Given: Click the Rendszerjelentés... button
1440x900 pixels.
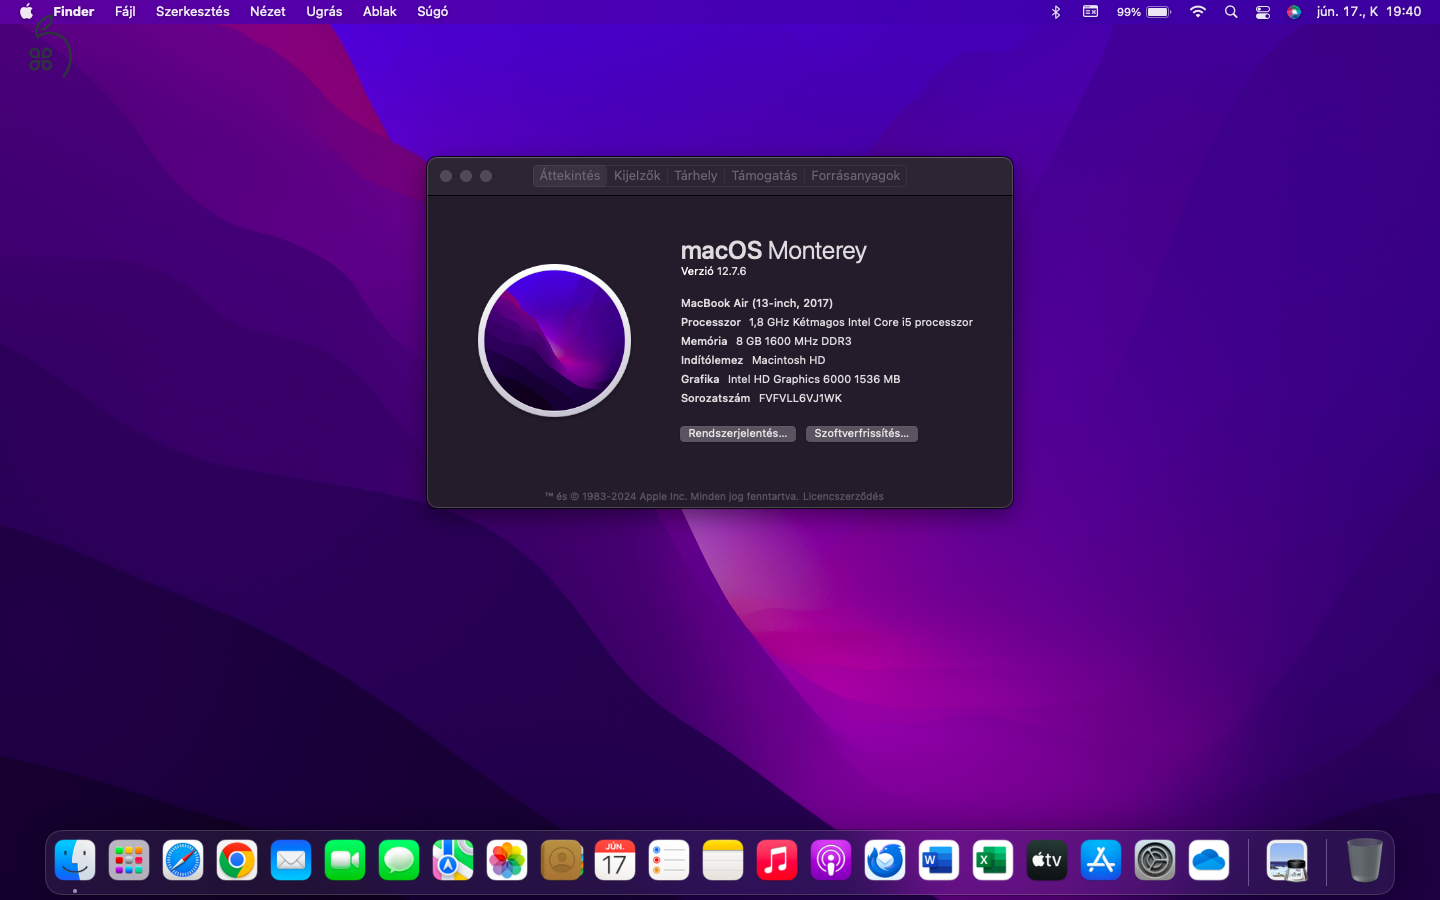Looking at the screenshot, I should (738, 434).
